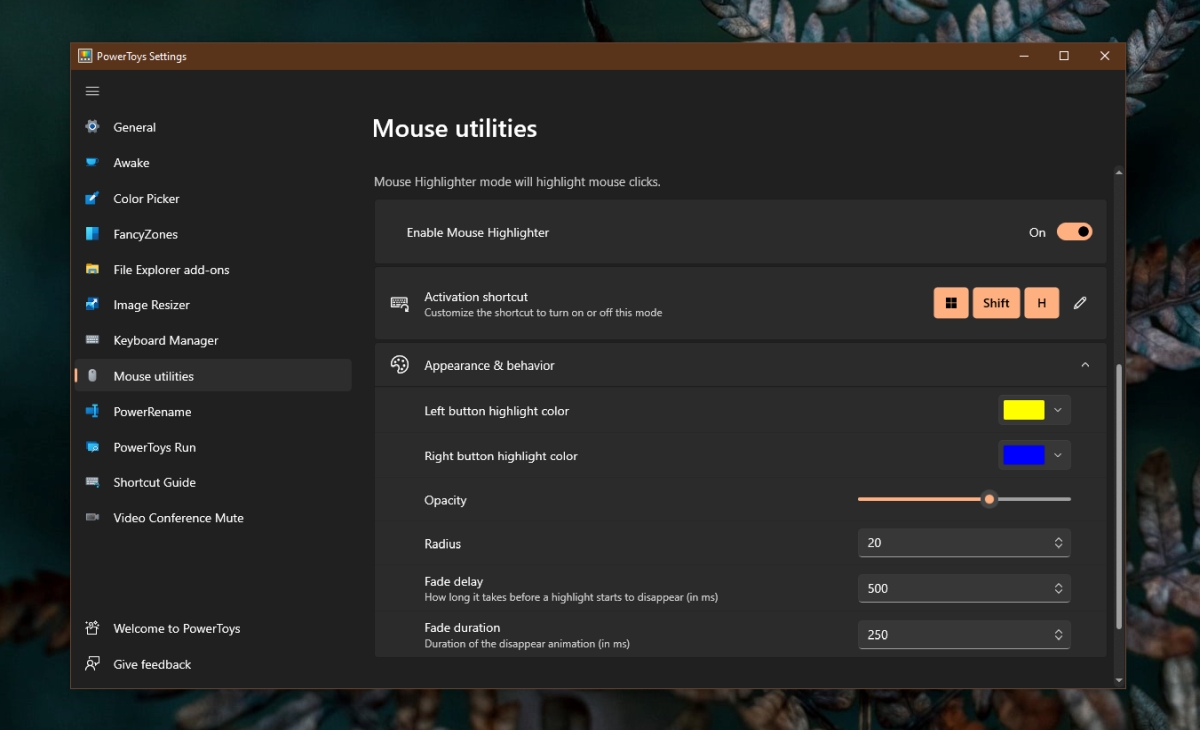
Task: Click the Mouse utilities page heading
Action: [454, 128]
